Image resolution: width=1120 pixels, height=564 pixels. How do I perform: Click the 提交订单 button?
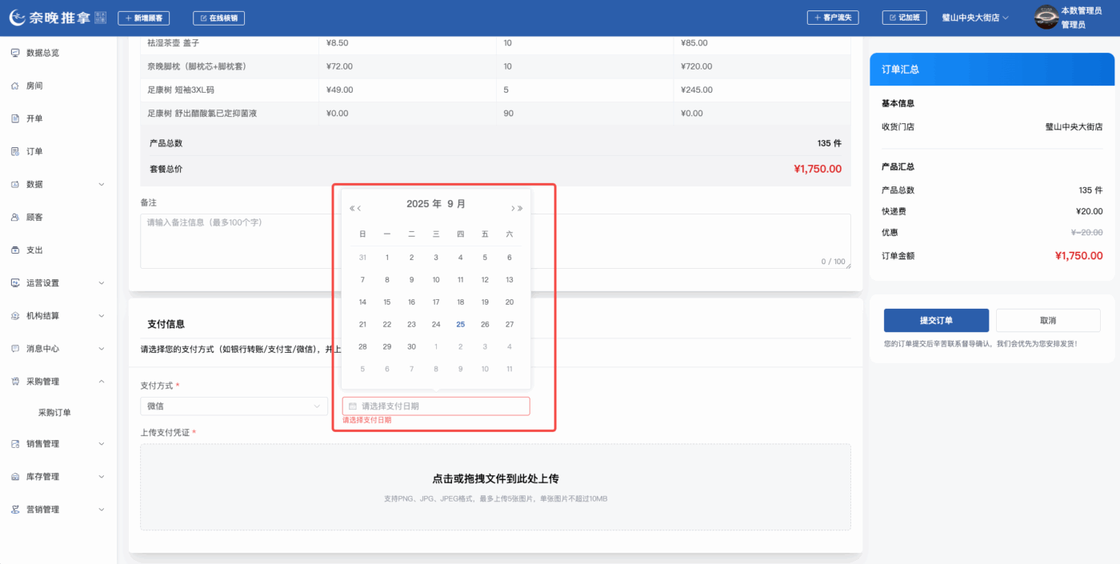pyautogui.click(x=936, y=320)
